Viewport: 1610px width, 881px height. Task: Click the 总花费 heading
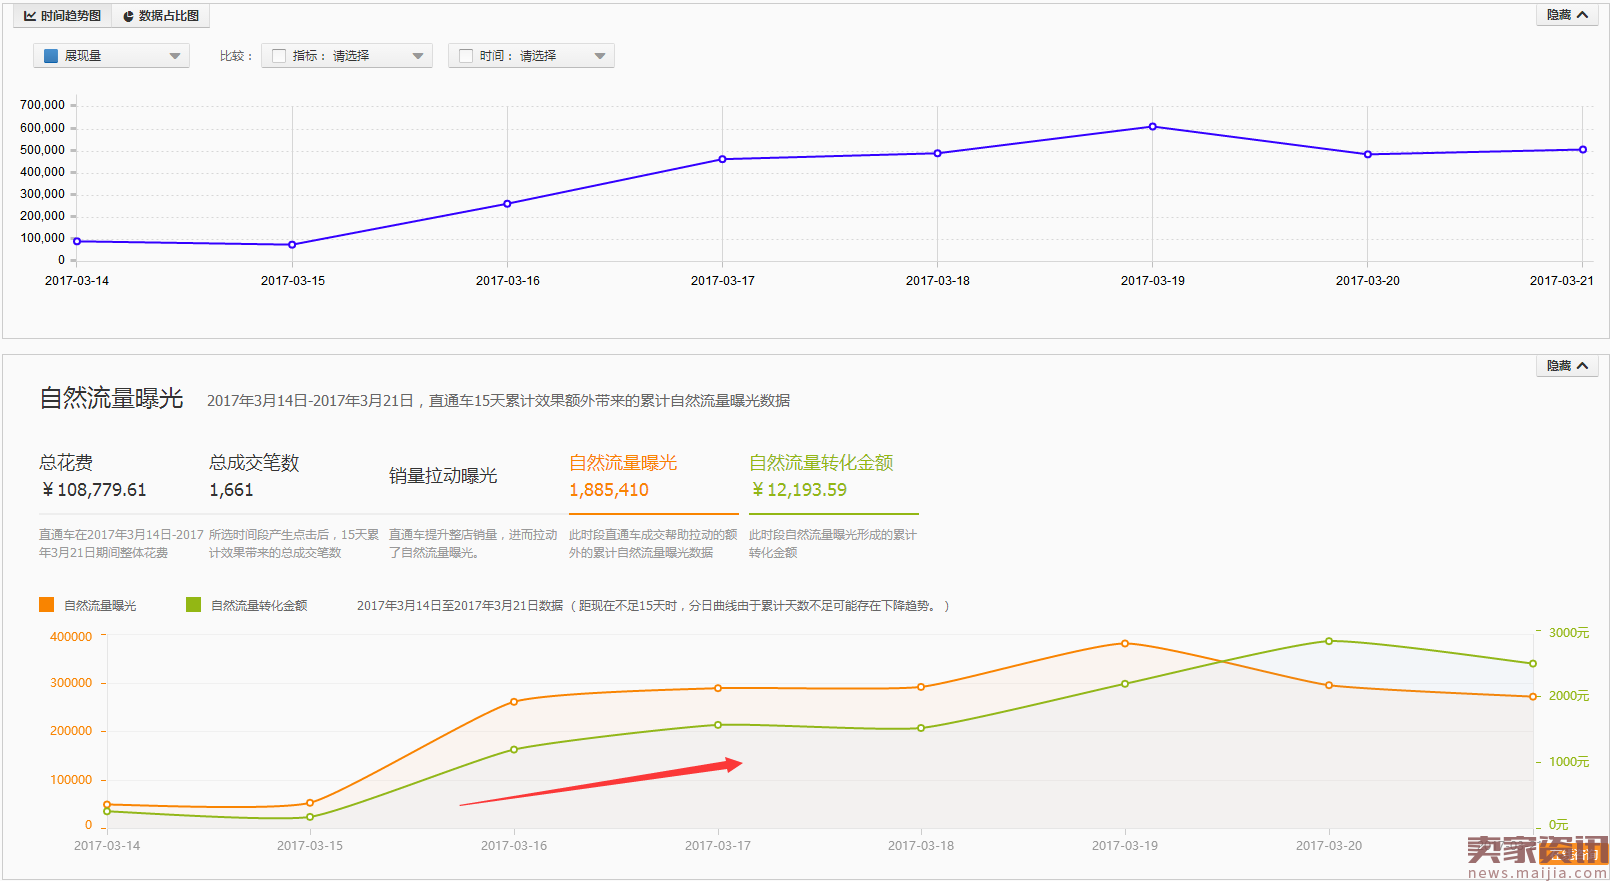click(x=66, y=463)
